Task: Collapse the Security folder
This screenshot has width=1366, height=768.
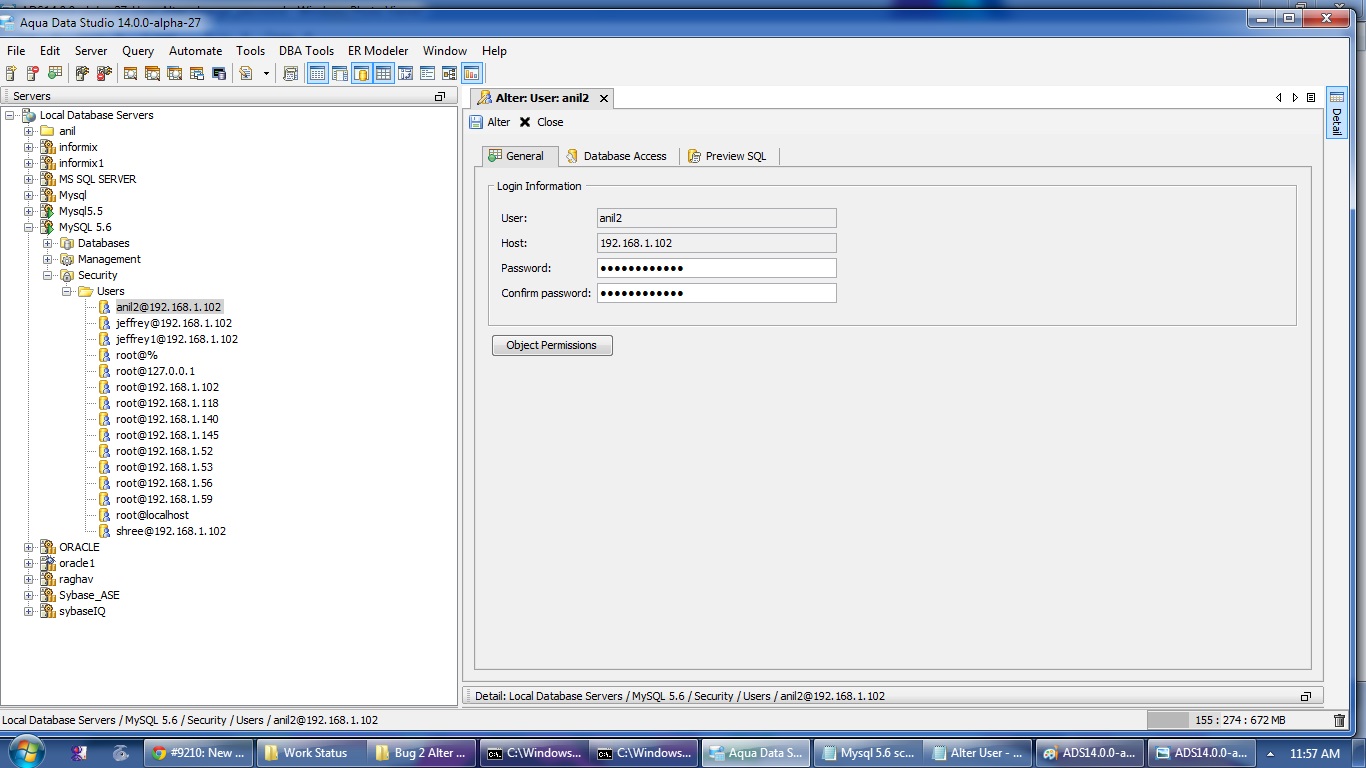Action: (48, 275)
